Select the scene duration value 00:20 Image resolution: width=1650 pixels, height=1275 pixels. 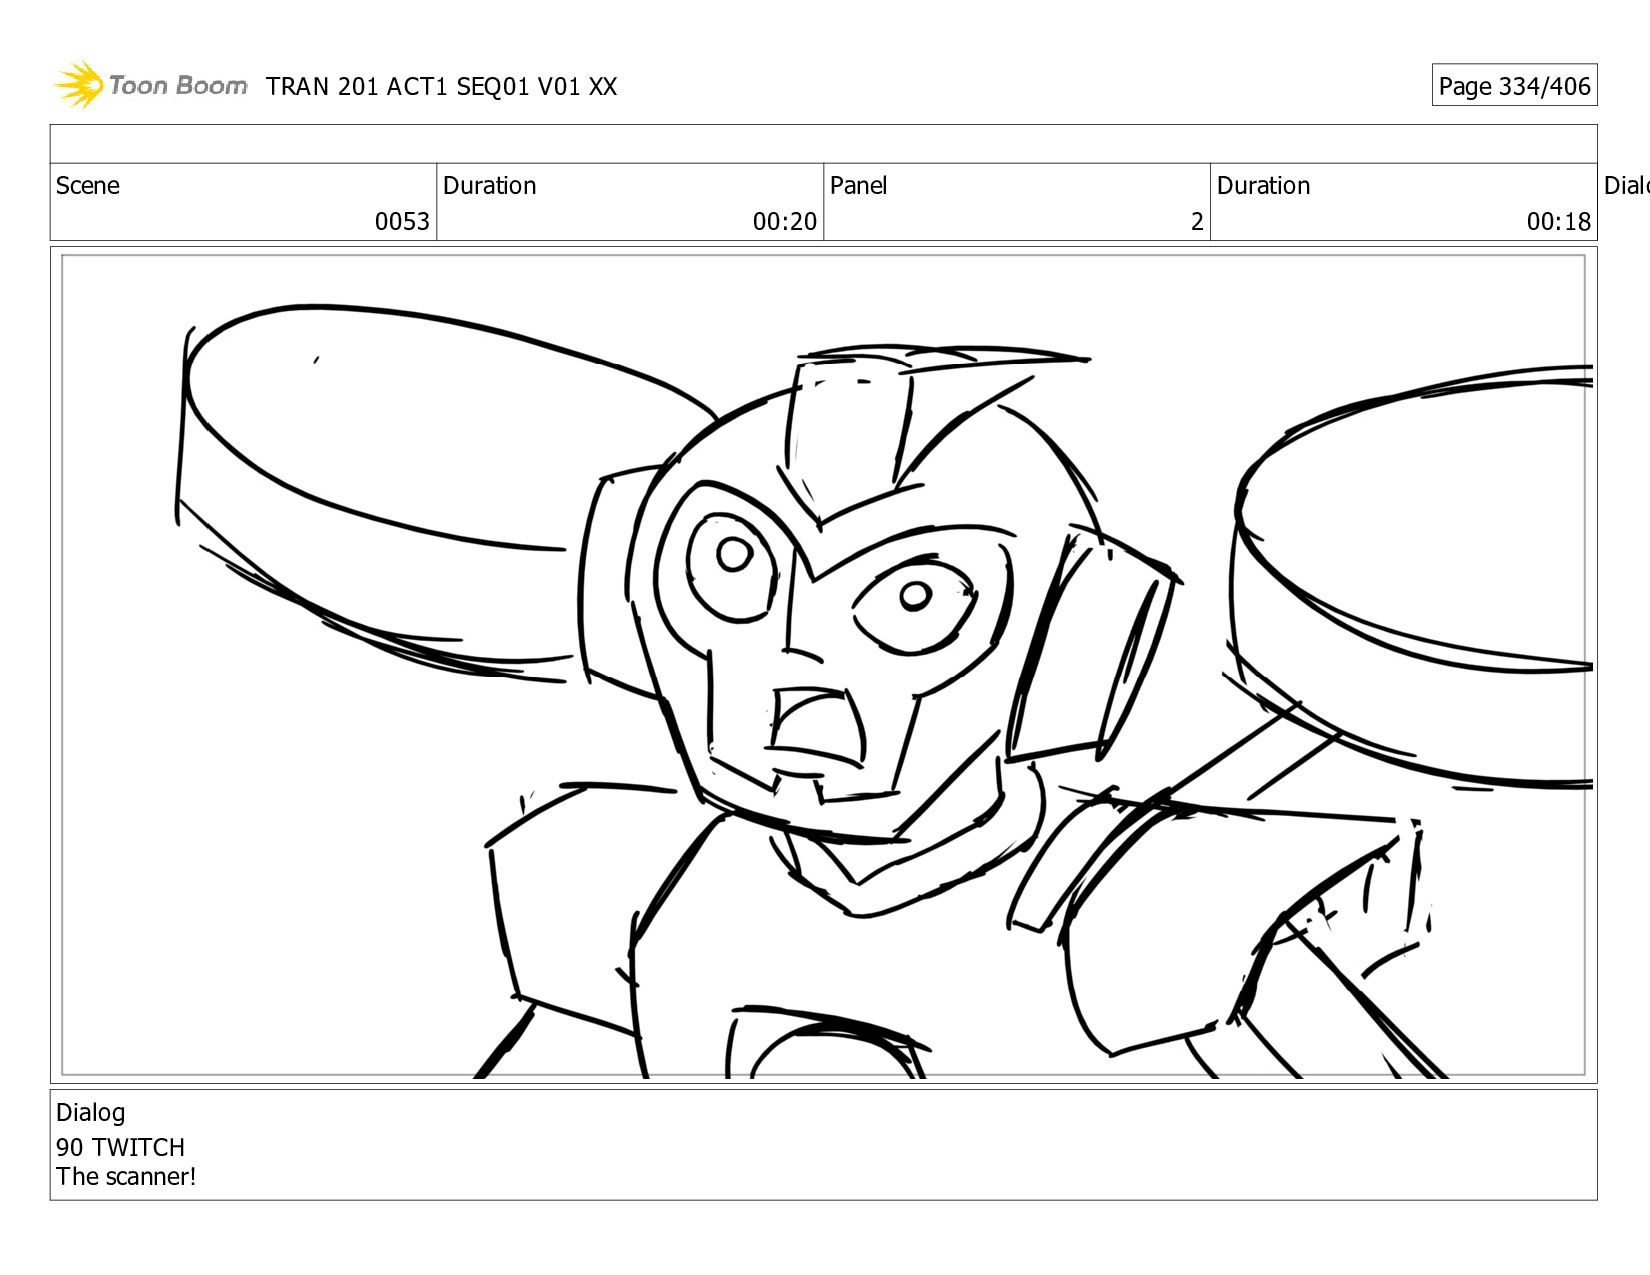click(785, 221)
